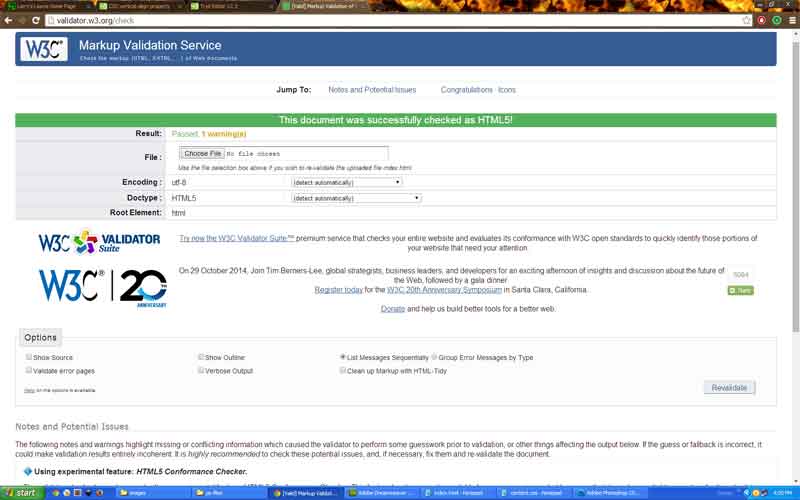The width and height of the screenshot is (800, 500).
Task: Click the Windows Start button
Action: pos(20,493)
